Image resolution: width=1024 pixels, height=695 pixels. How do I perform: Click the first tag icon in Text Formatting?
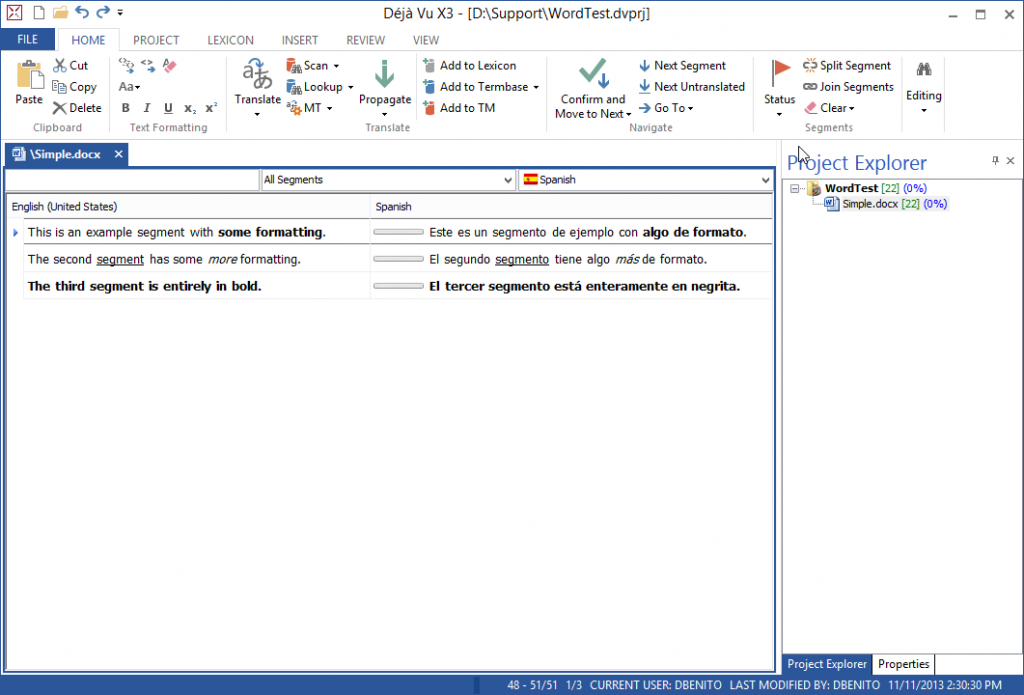pyautogui.click(x=126, y=65)
